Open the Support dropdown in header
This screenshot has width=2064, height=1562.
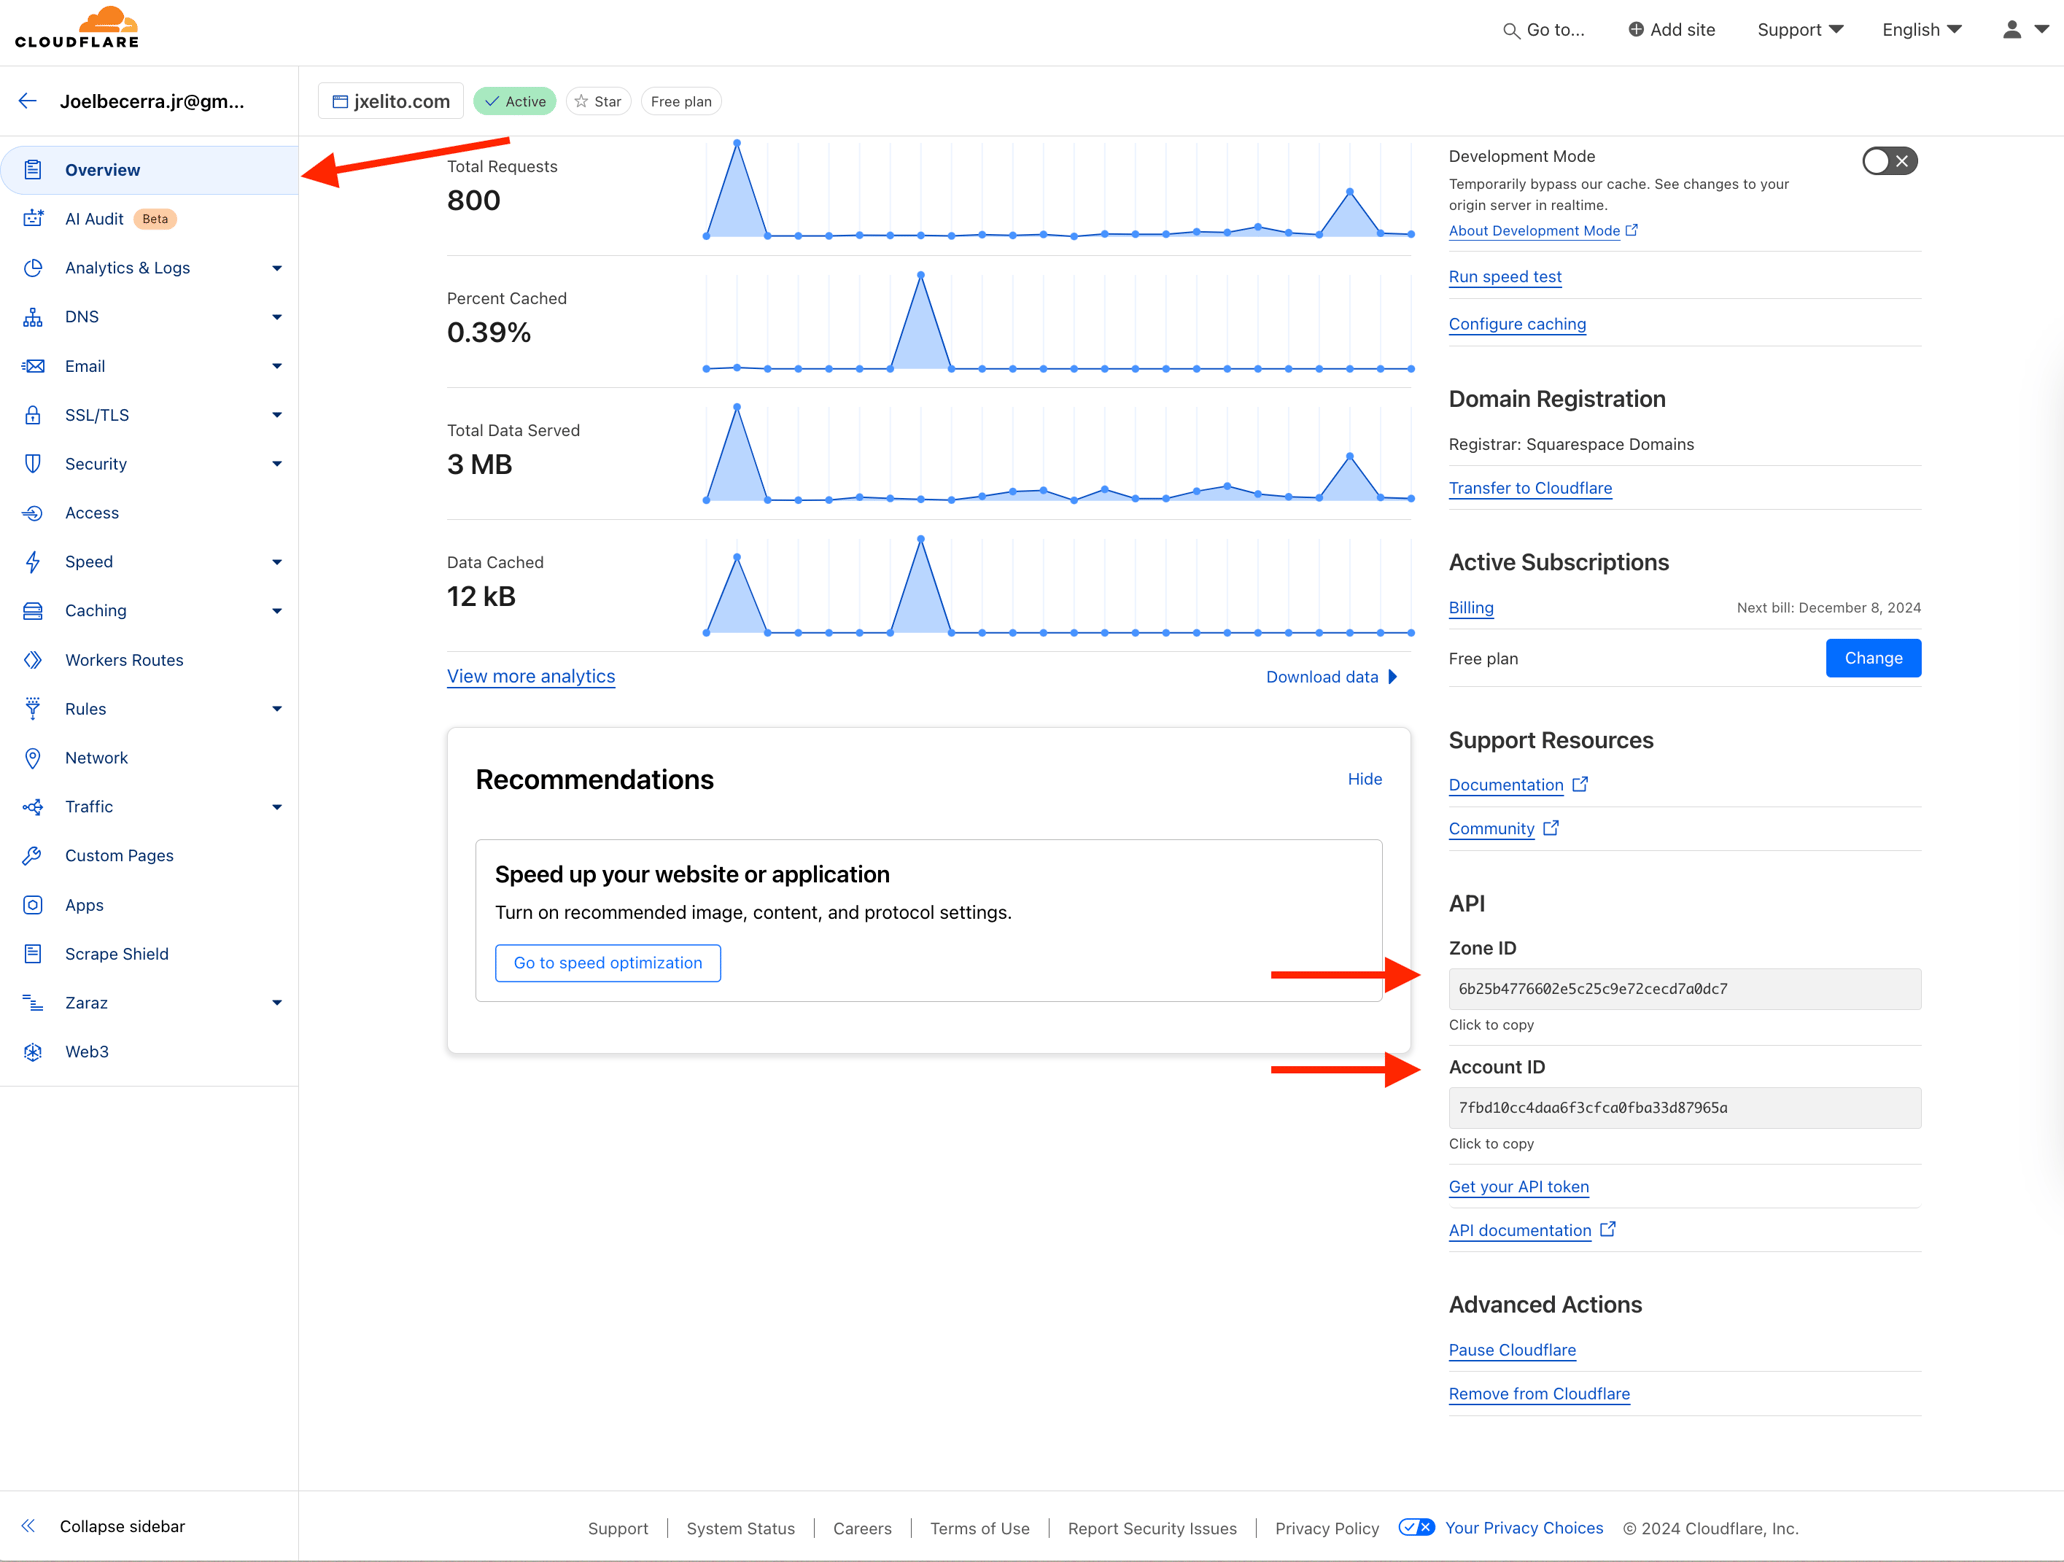1800,29
